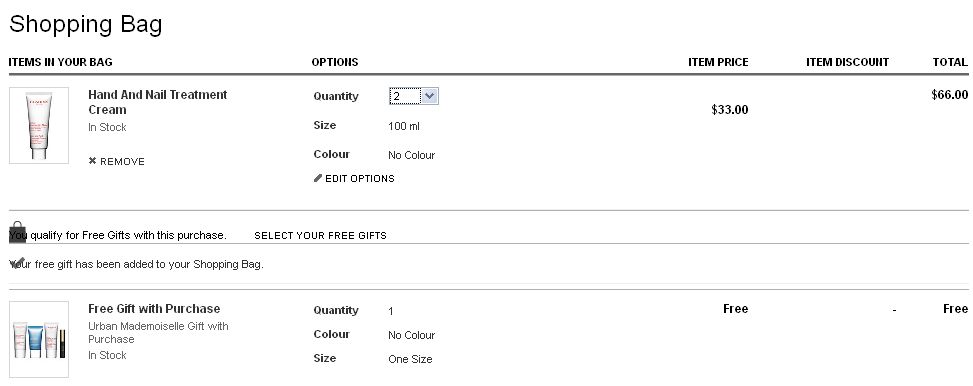Remove the Hand And Nail Treatment Cream
973x386 pixels.
click(117, 161)
